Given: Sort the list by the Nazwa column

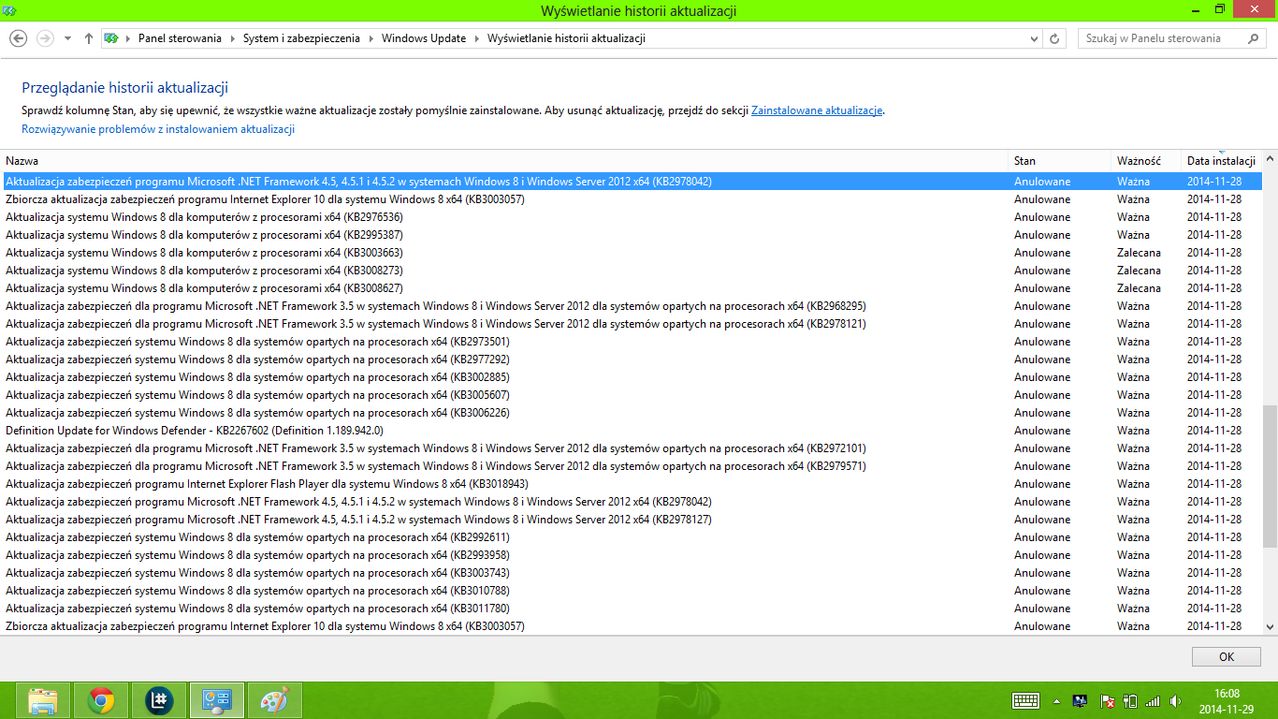Looking at the screenshot, I should [x=505, y=160].
